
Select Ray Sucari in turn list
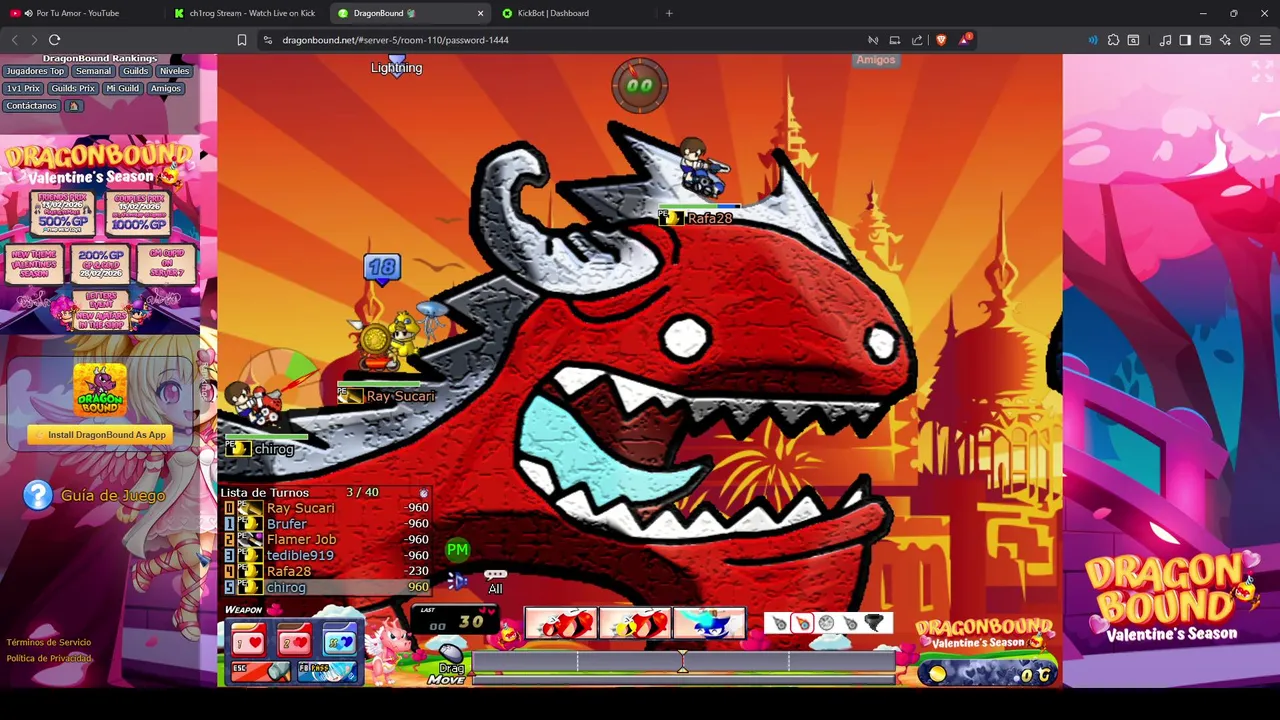[325, 508]
